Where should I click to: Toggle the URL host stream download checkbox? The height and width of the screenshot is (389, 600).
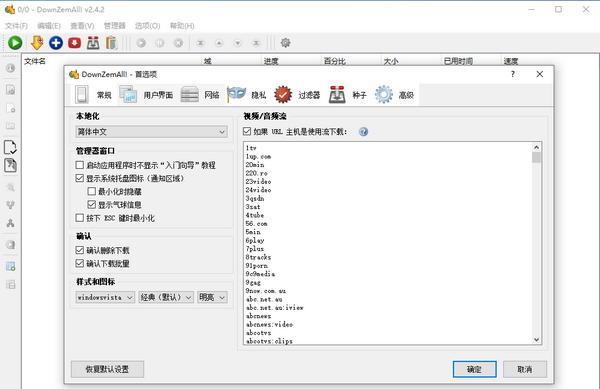247,132
